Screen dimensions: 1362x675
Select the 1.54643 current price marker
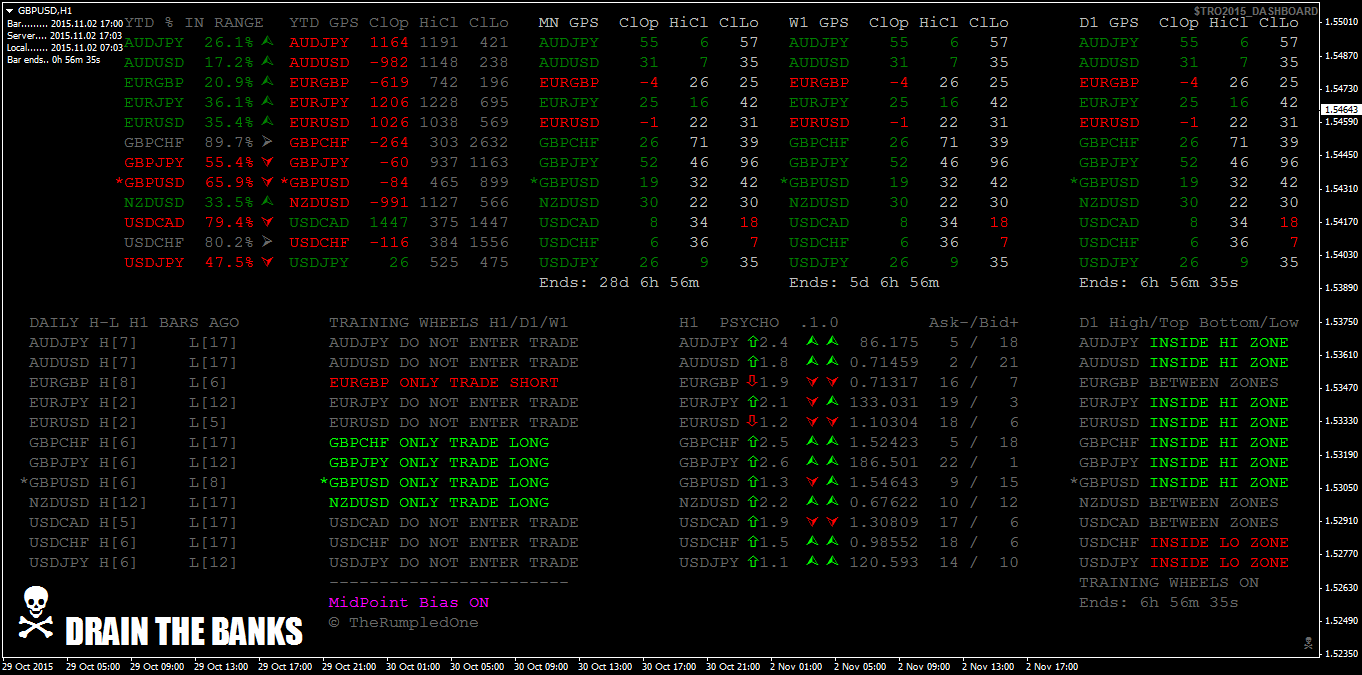coord(1340,109)
